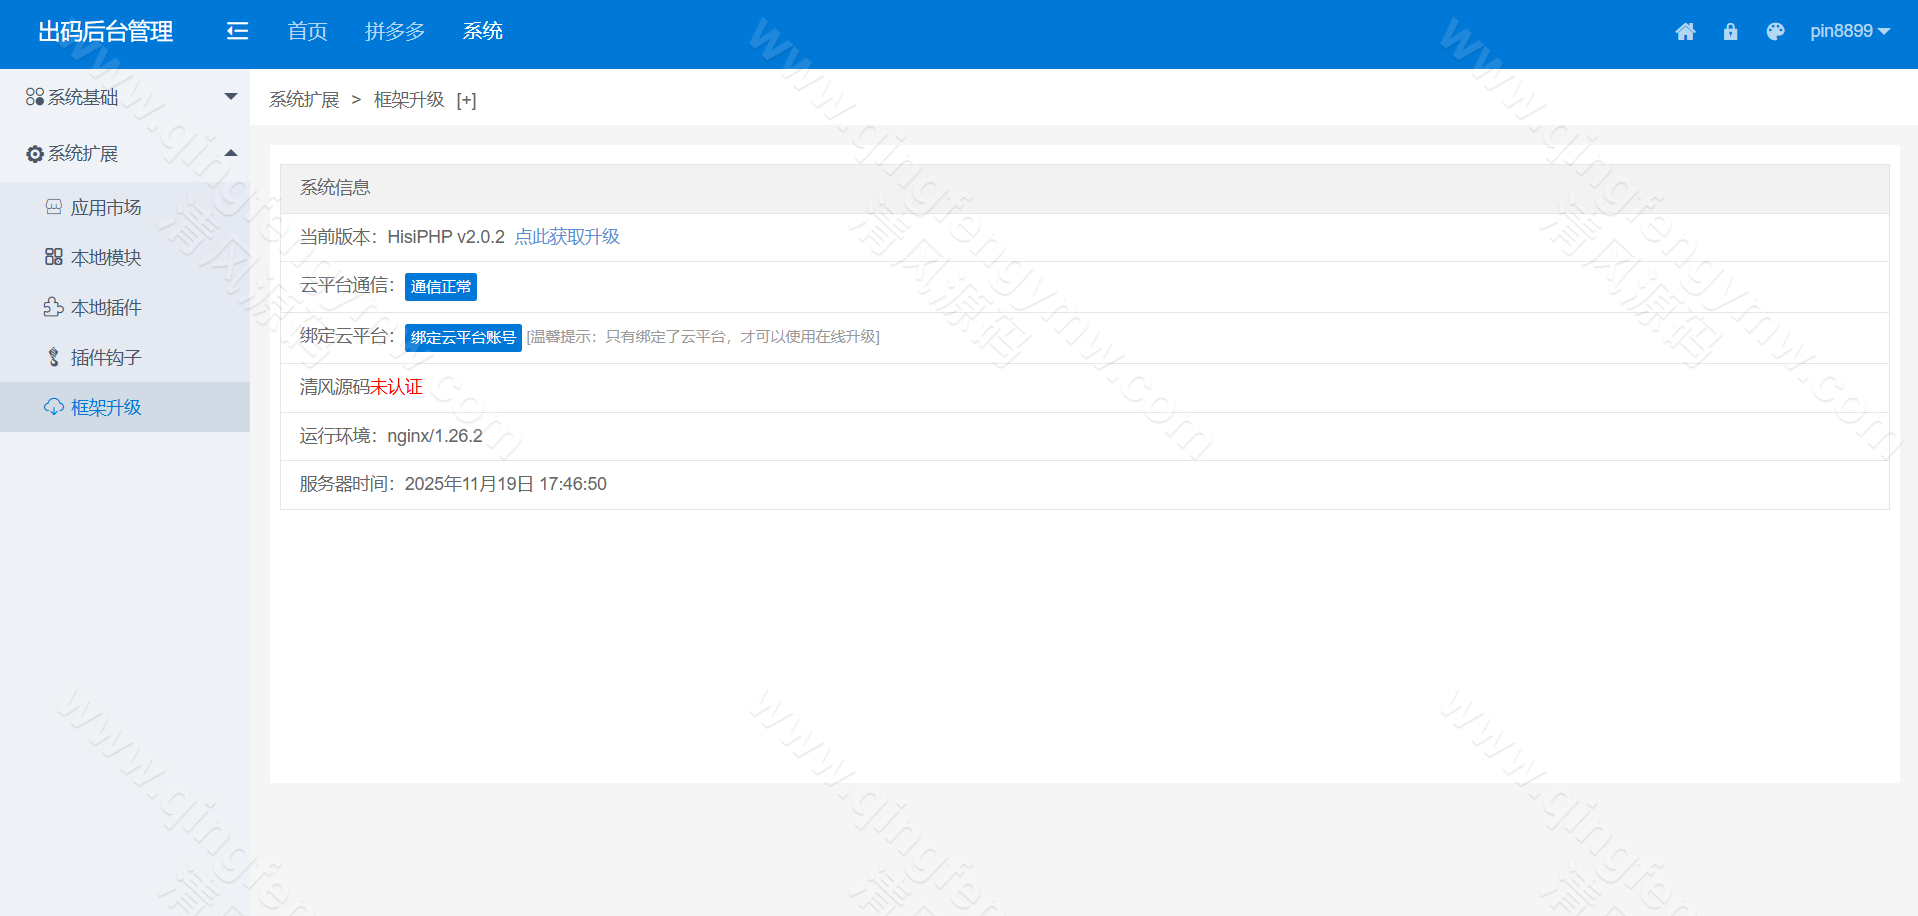Click the [+] beside 框架升级 breadcrumb
Image resolution: width=1918 pixels, height=916 pixels.
click(466, 100)
